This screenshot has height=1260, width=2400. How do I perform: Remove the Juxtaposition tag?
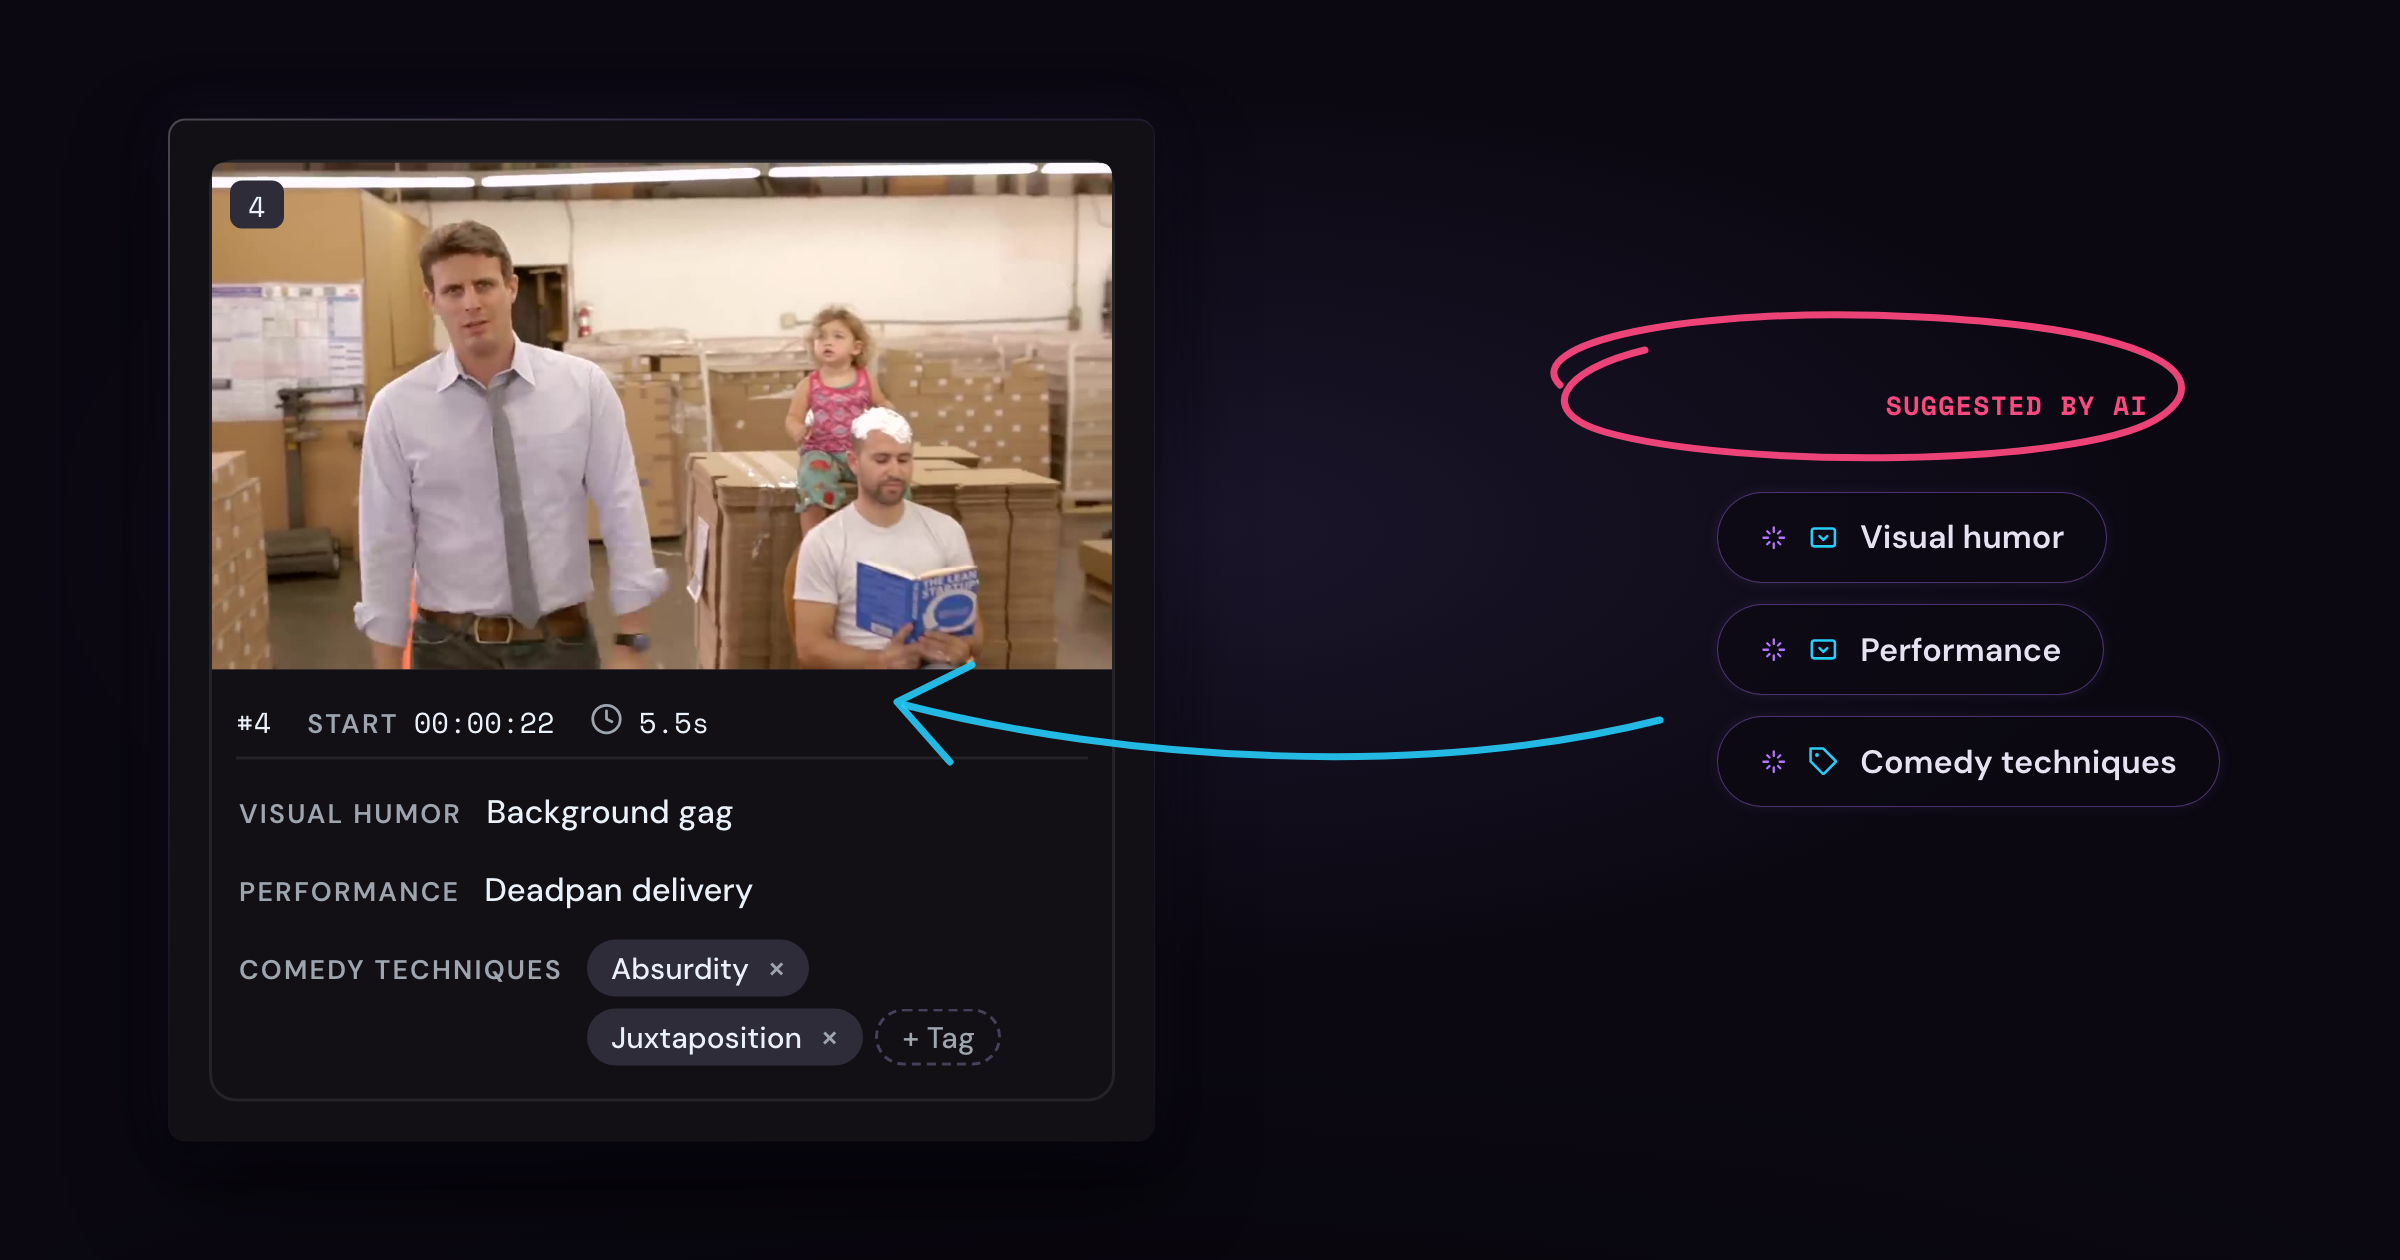coord(829,1038)
